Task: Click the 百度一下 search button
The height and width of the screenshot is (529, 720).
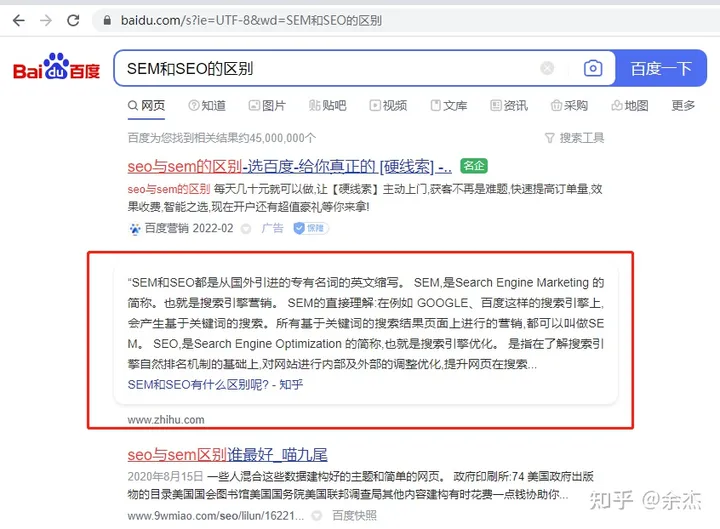Action: [x=661, y=68]
